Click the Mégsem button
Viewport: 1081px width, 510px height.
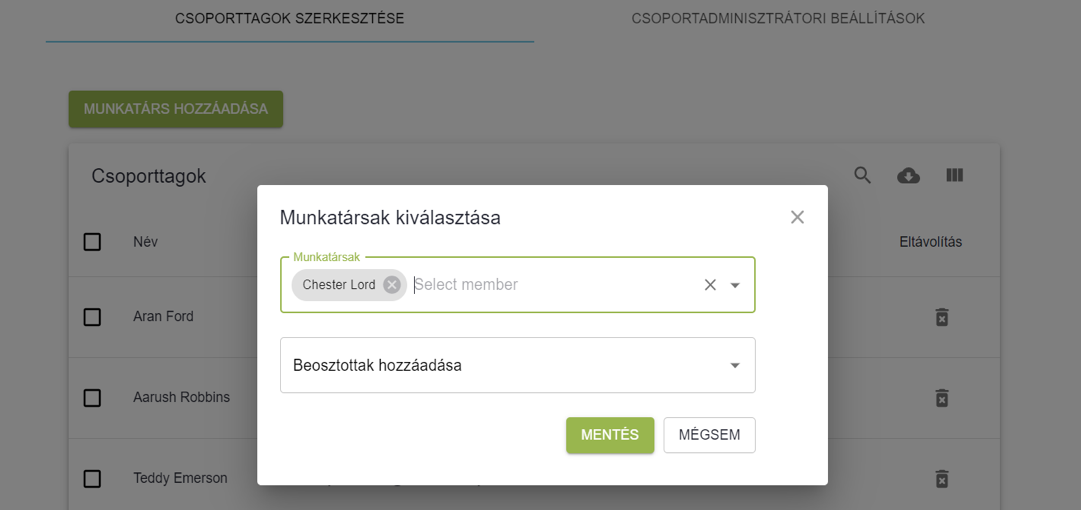[709, 435]
